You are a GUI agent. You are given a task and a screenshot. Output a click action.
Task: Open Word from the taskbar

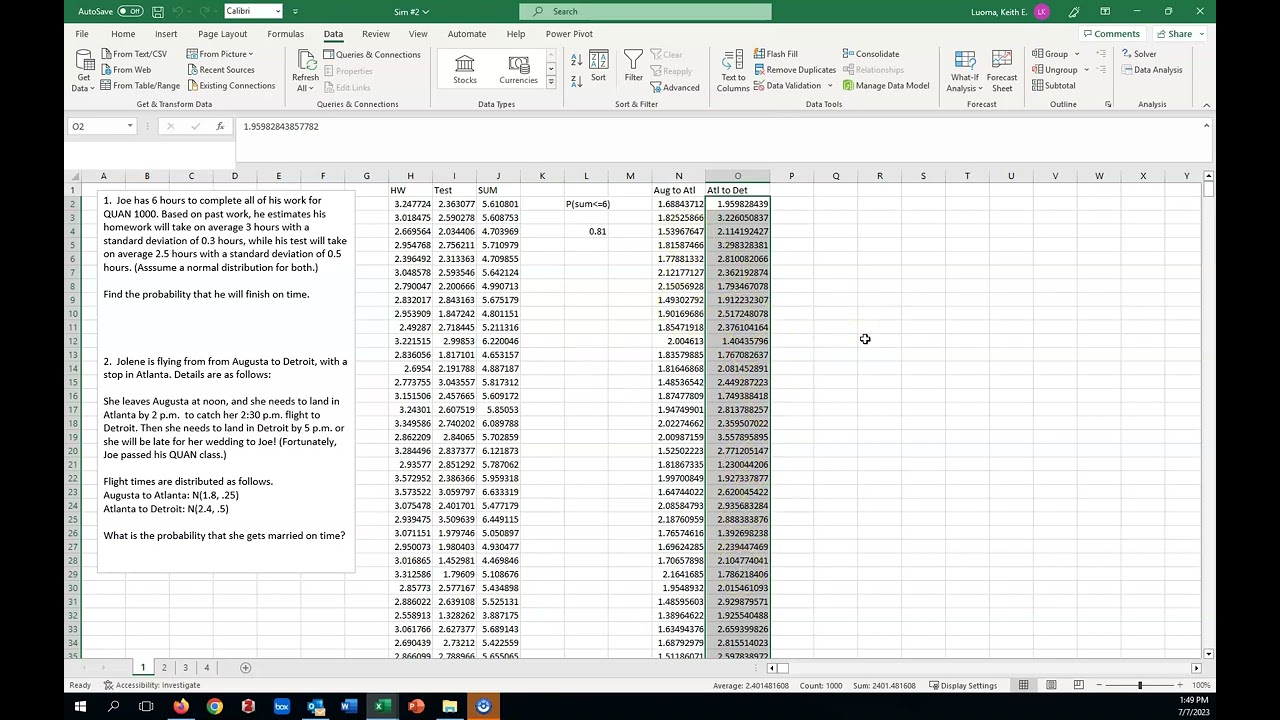348,706
